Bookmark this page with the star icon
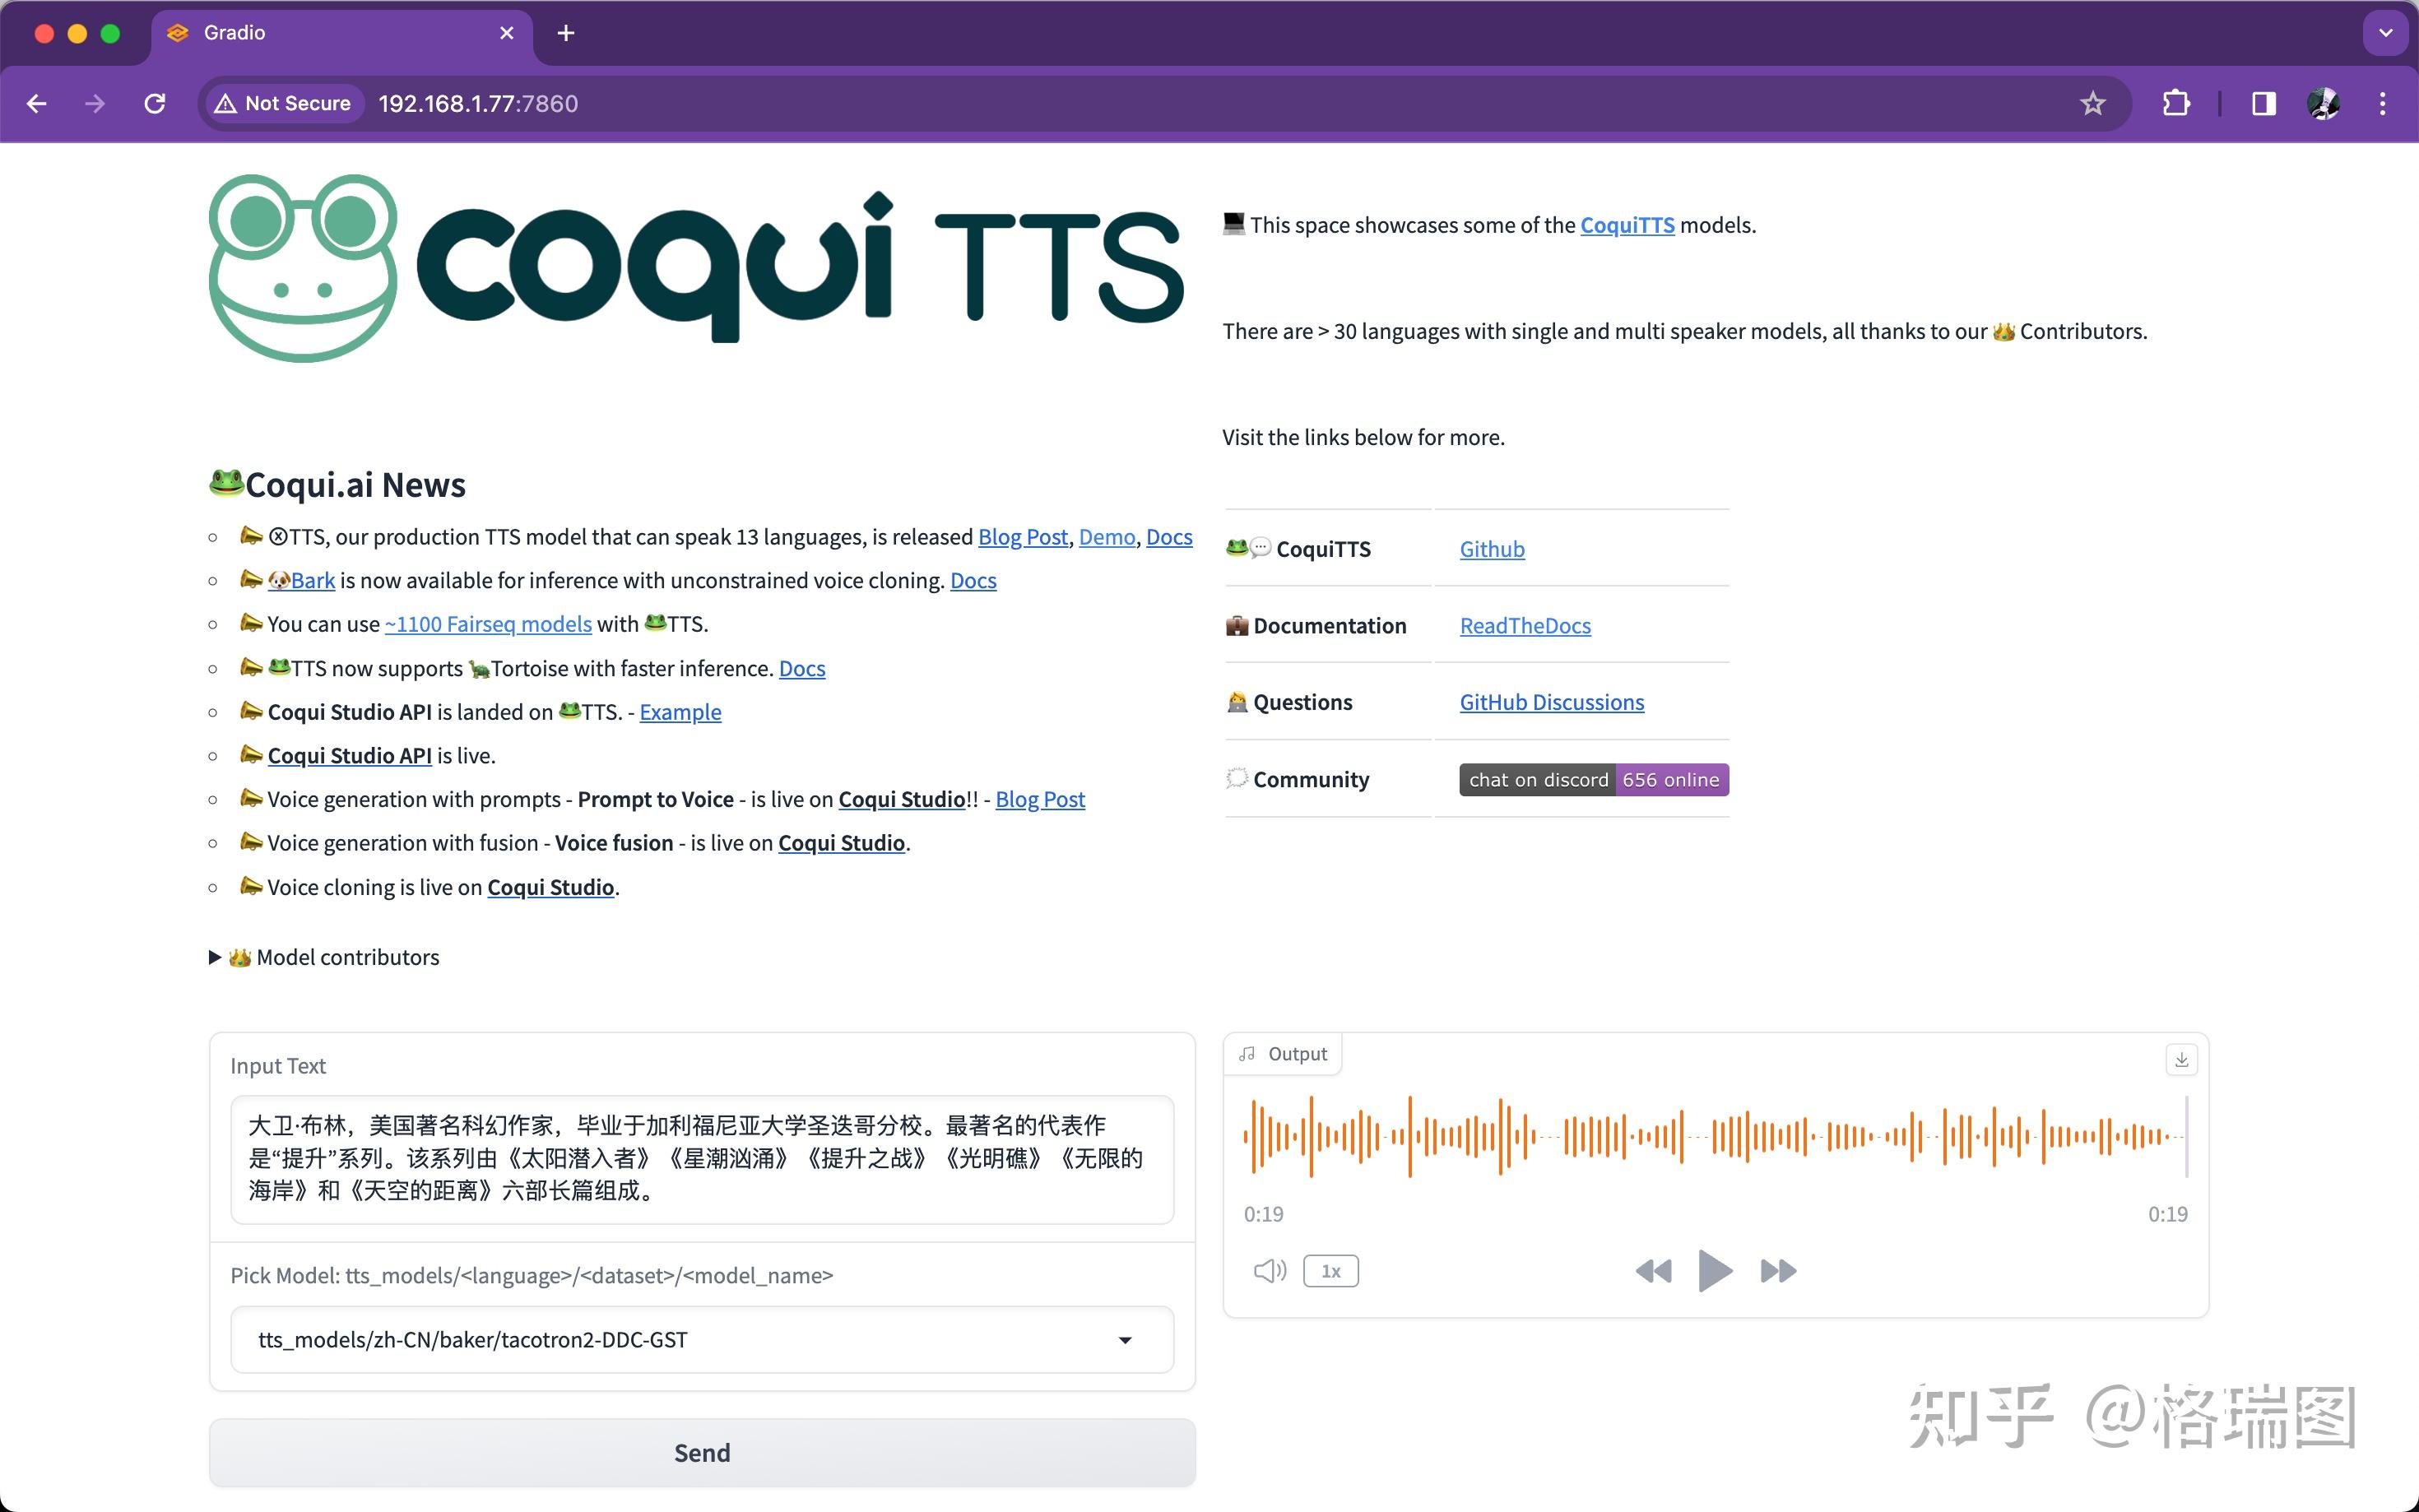The width and height of the screenshot is (2419, 1512). click(x=2092, y=103)
